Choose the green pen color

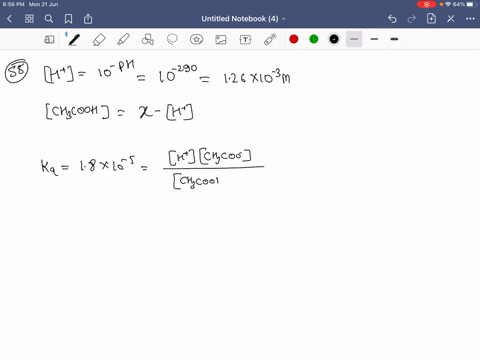(314, 39)
